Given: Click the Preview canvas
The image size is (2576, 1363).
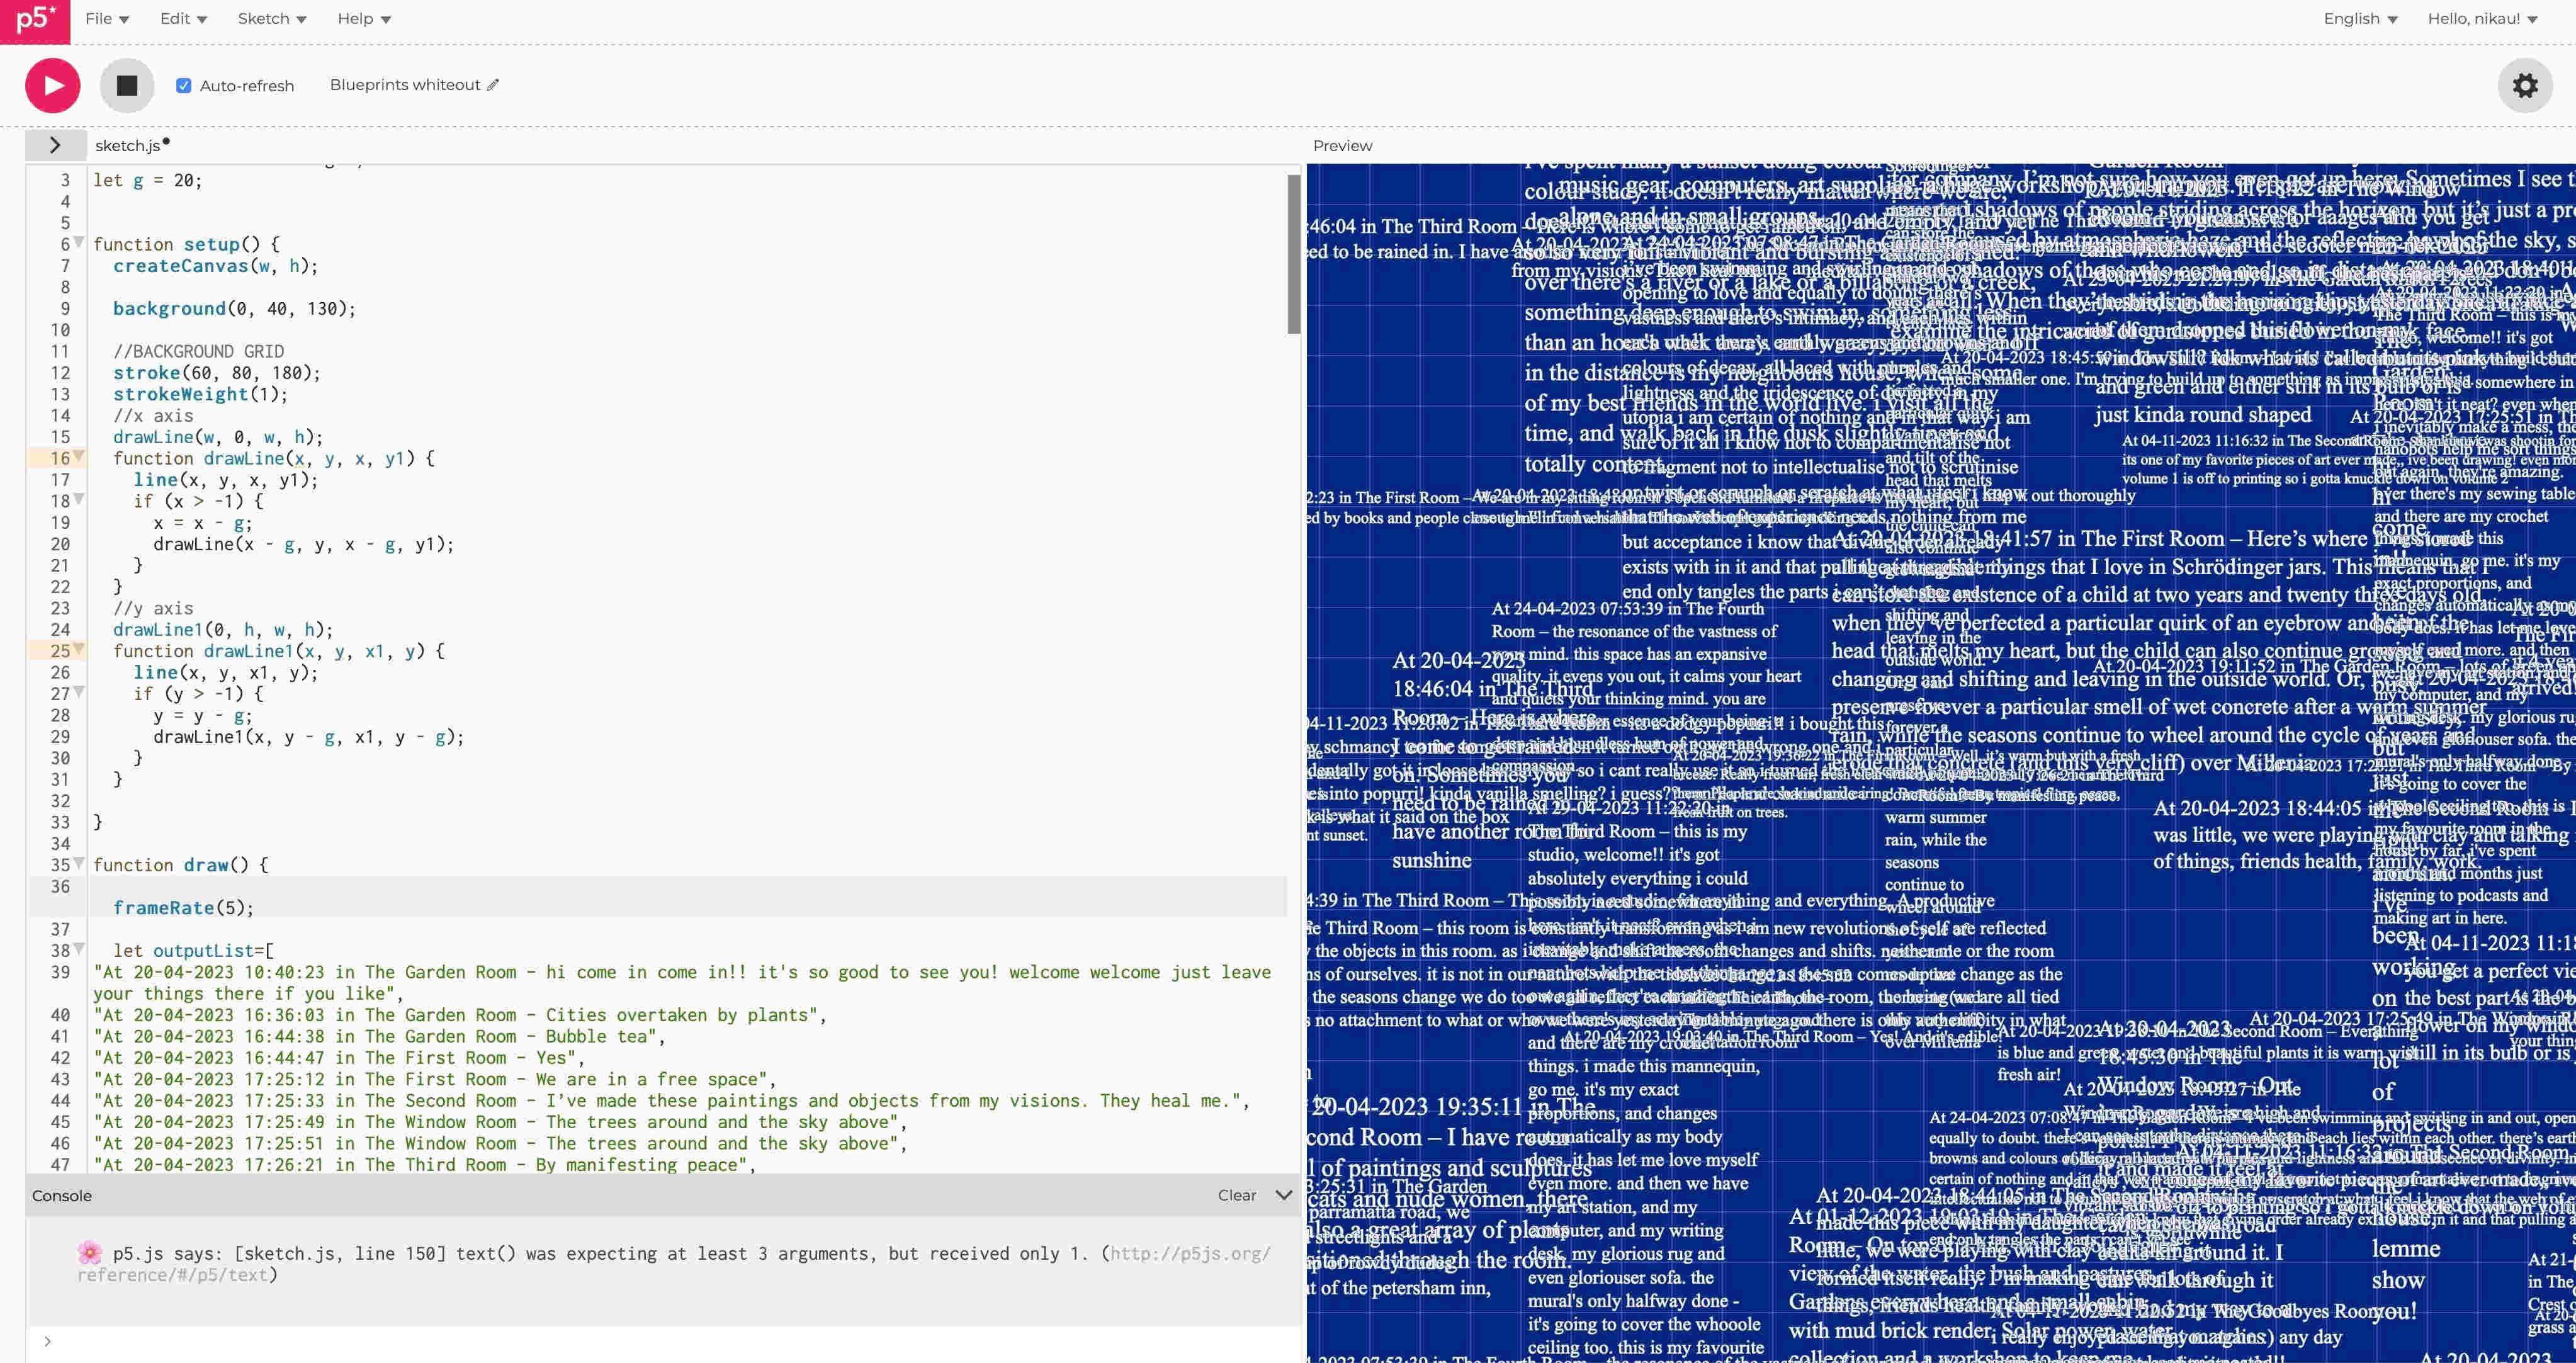Looking at the screenshot, I should click(1941, 763).
